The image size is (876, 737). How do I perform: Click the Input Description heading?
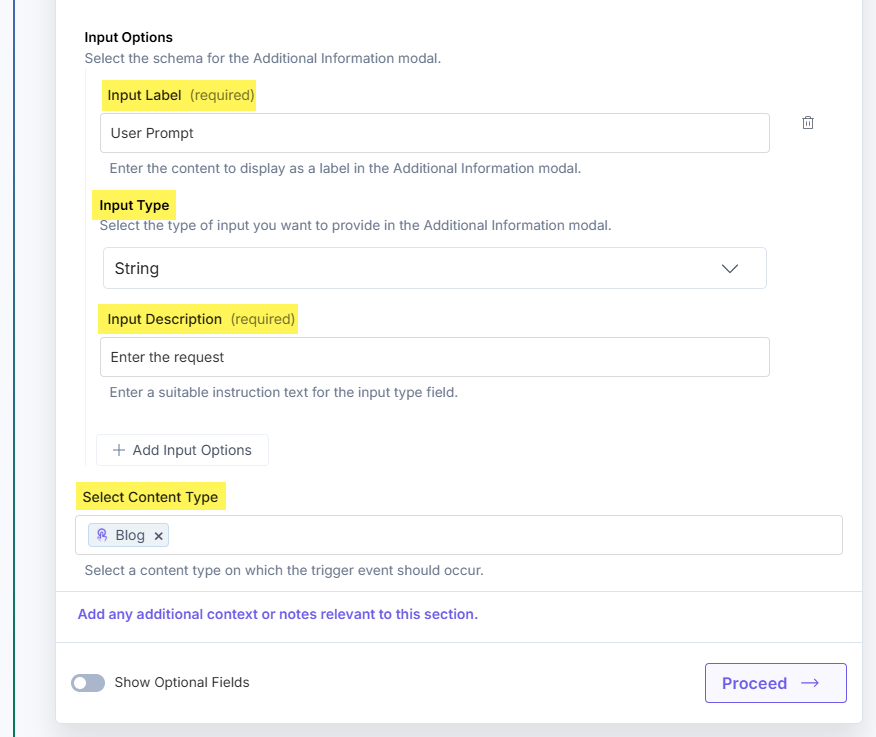pos(164,319)
